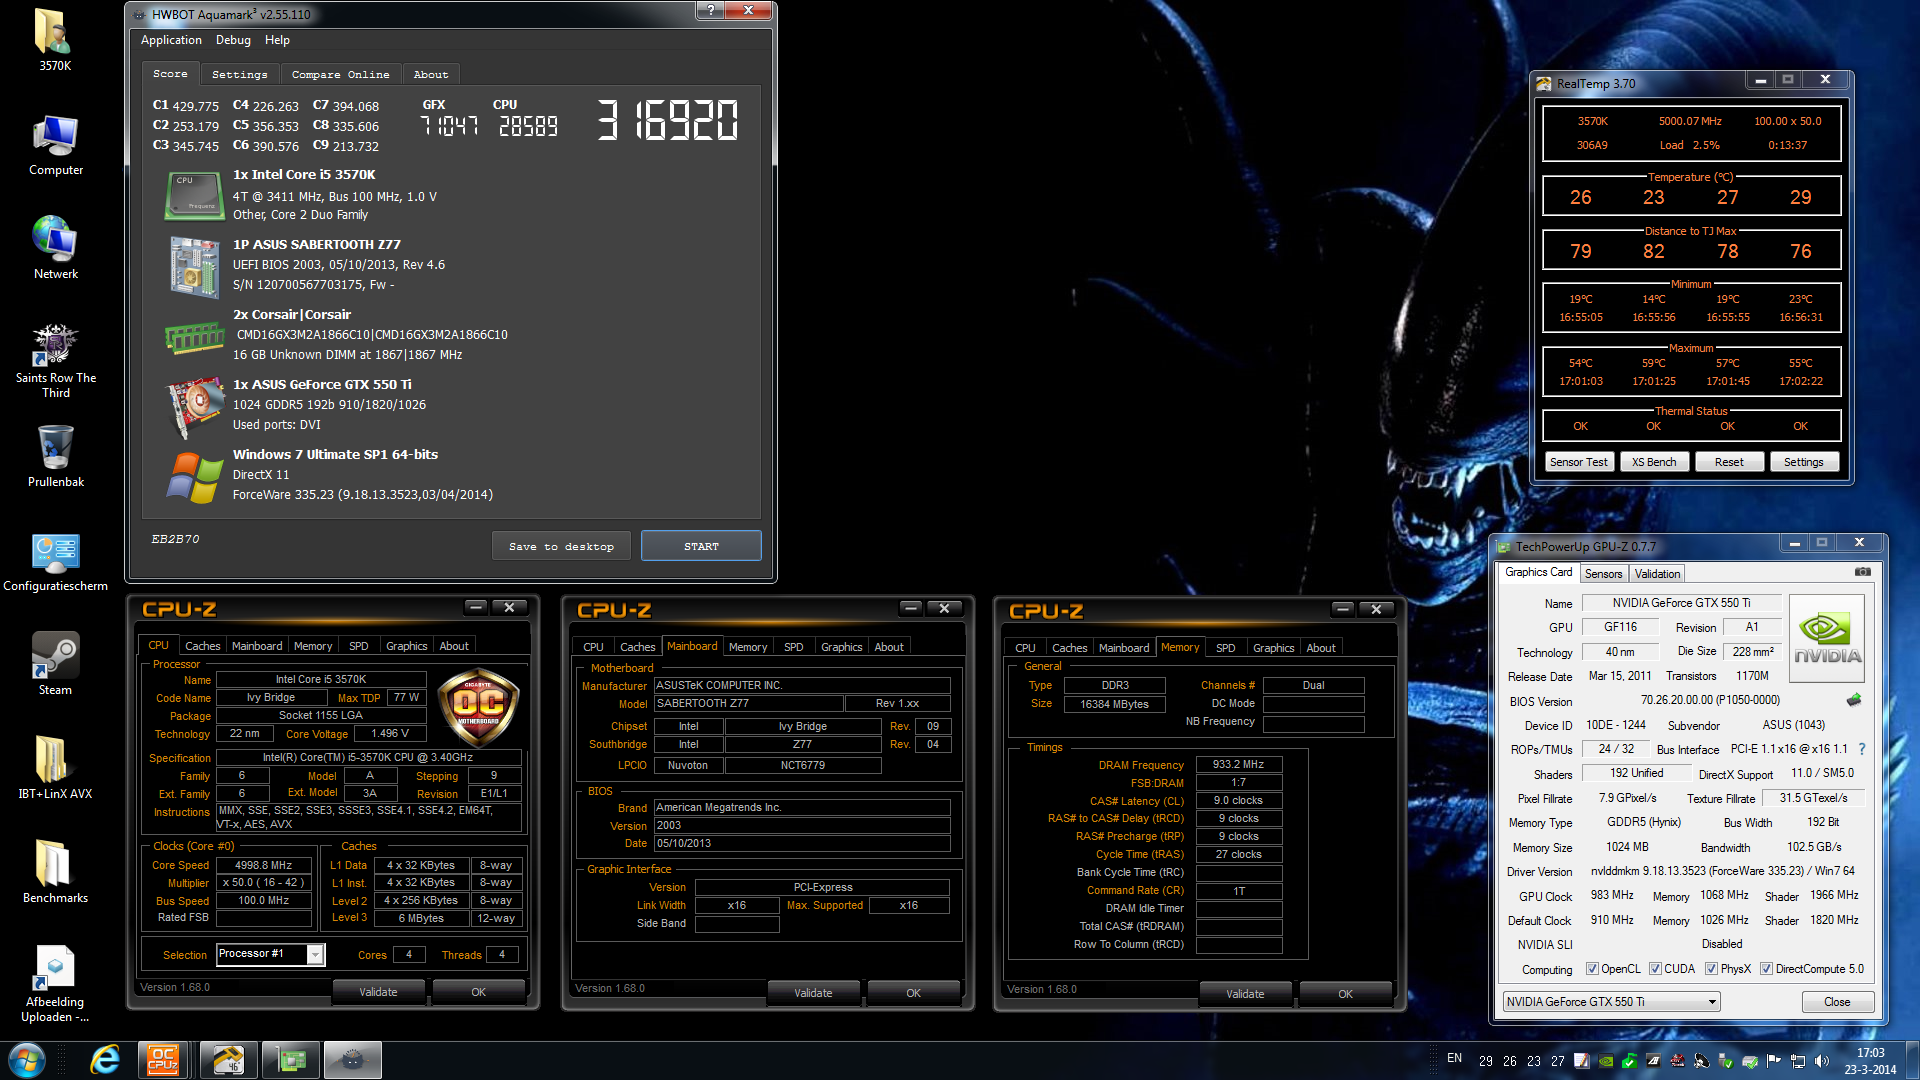1920x1080 pixels.
Task: Open the Configuratiescherm control panel icon
Action: click(x=55, y=562)
